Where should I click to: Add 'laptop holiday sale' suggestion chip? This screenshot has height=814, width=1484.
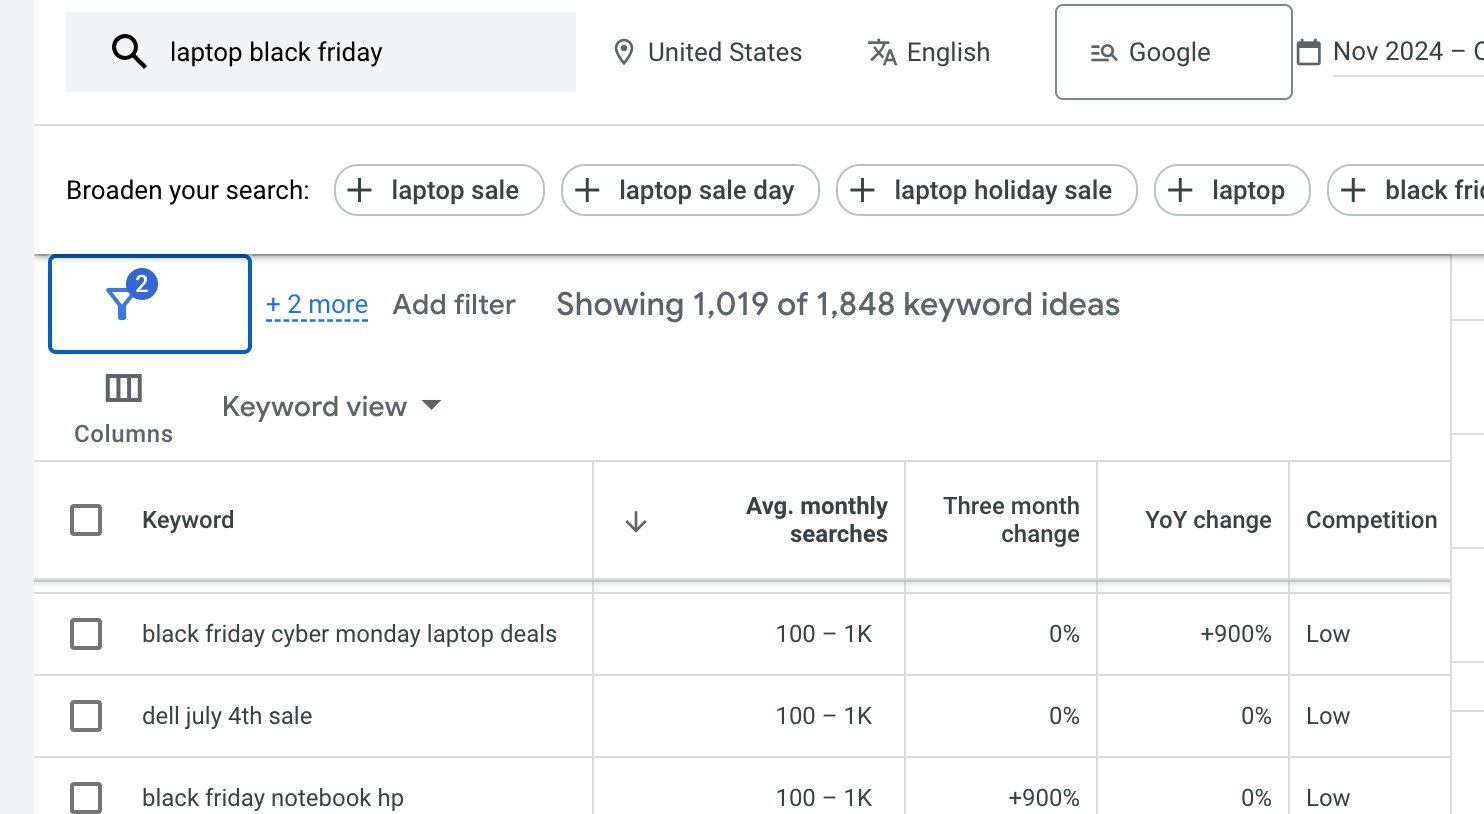point(986,190)
